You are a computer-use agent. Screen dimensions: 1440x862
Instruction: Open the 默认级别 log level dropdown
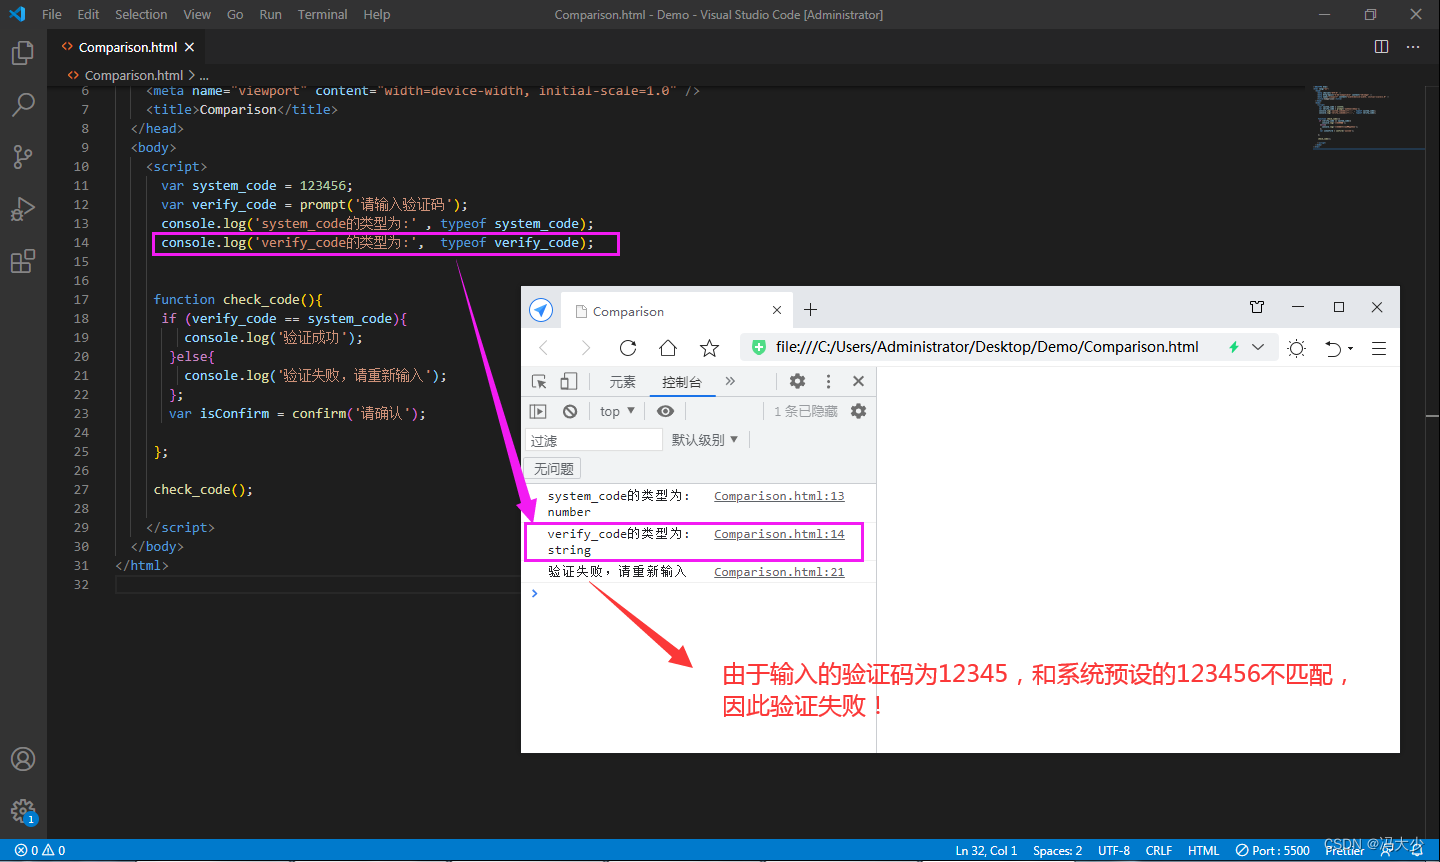[705, 440]
